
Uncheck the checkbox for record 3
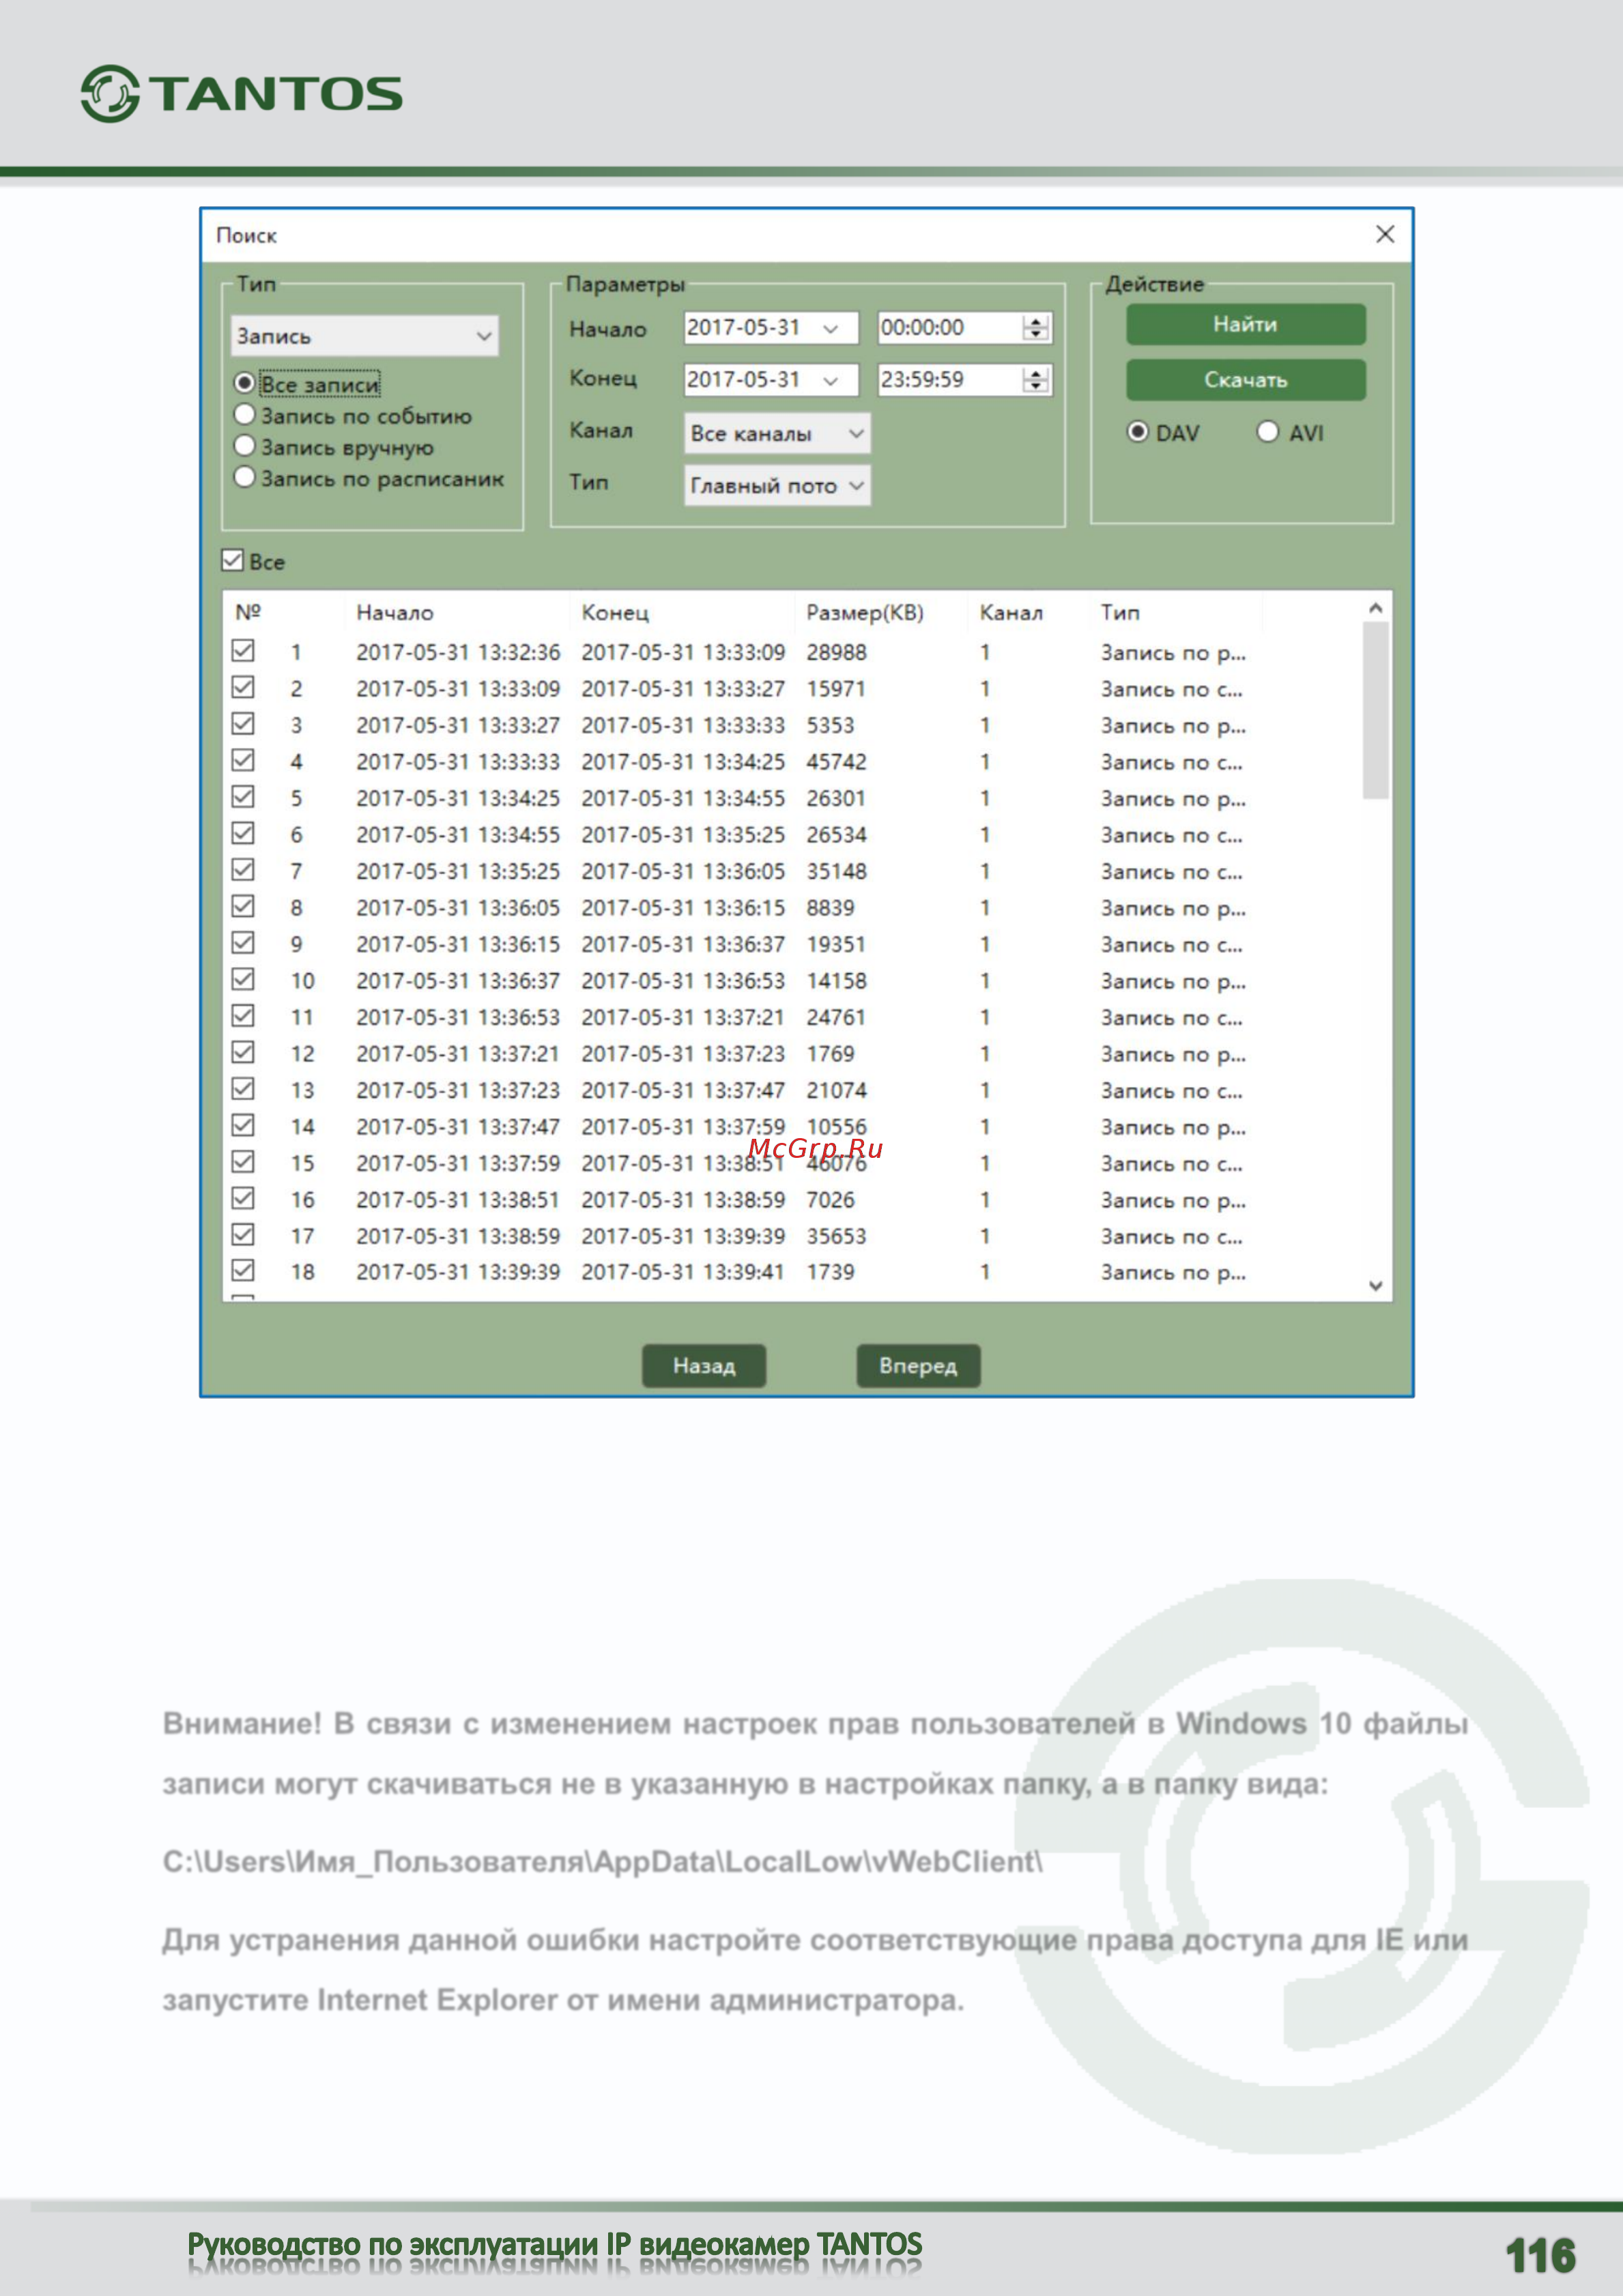(x=243, y=724)
